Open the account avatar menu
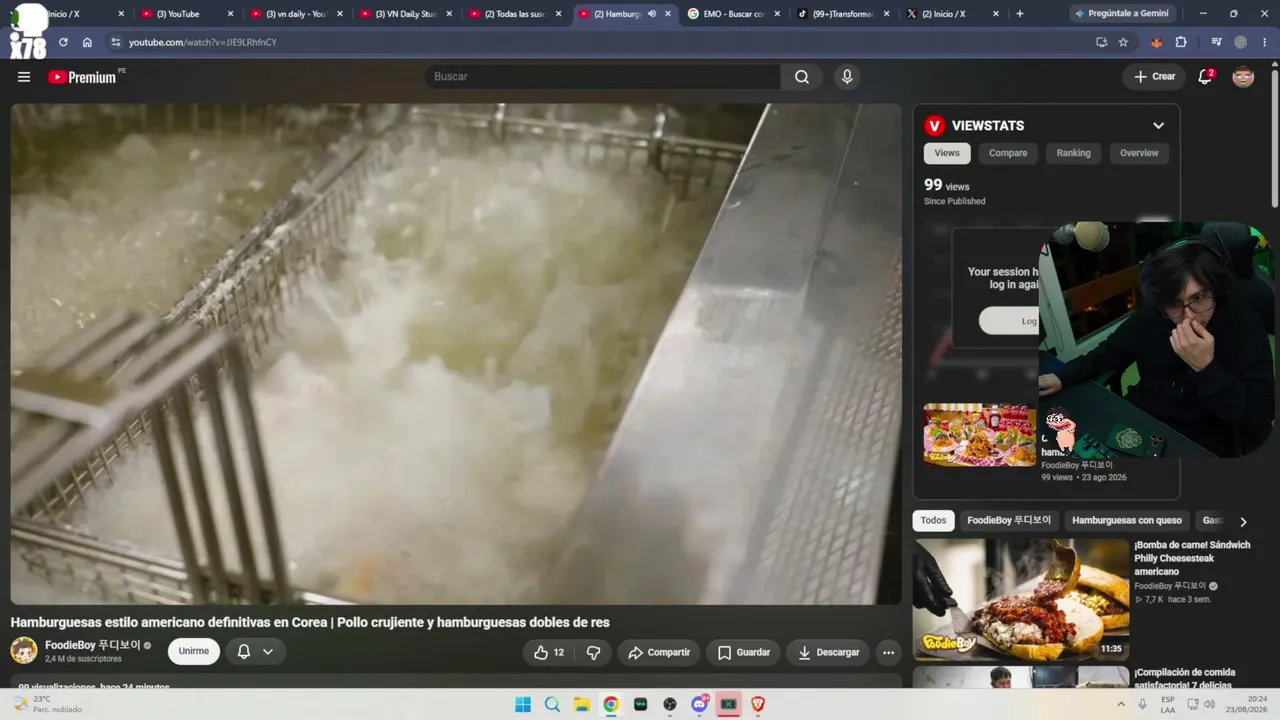This screenshot has width=1280, height=720. pyautogui.click(x=1243, y=77)
